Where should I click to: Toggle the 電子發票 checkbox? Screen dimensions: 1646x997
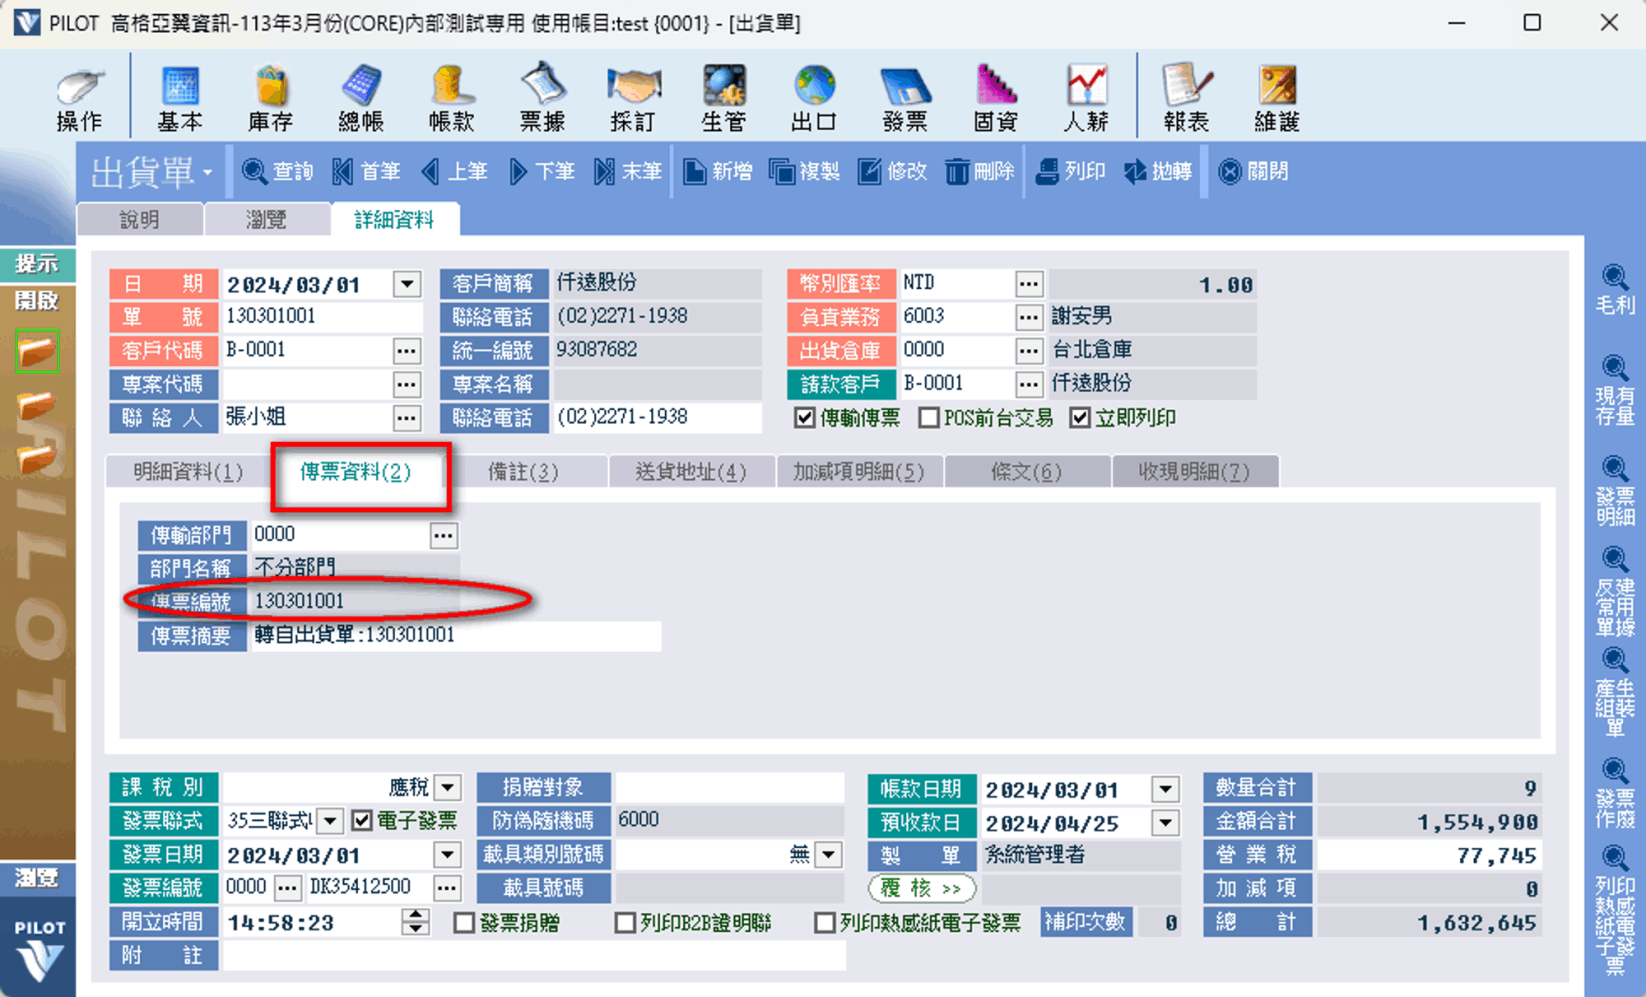click(x=363, y=821)
